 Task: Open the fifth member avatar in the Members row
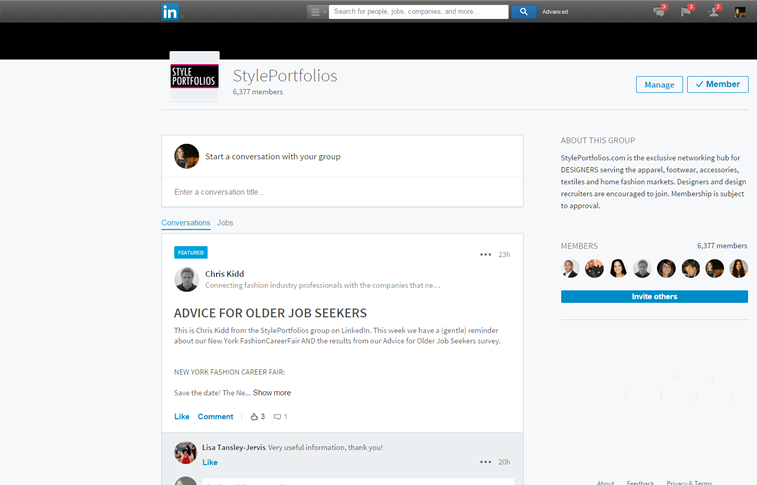click(666, 269)
